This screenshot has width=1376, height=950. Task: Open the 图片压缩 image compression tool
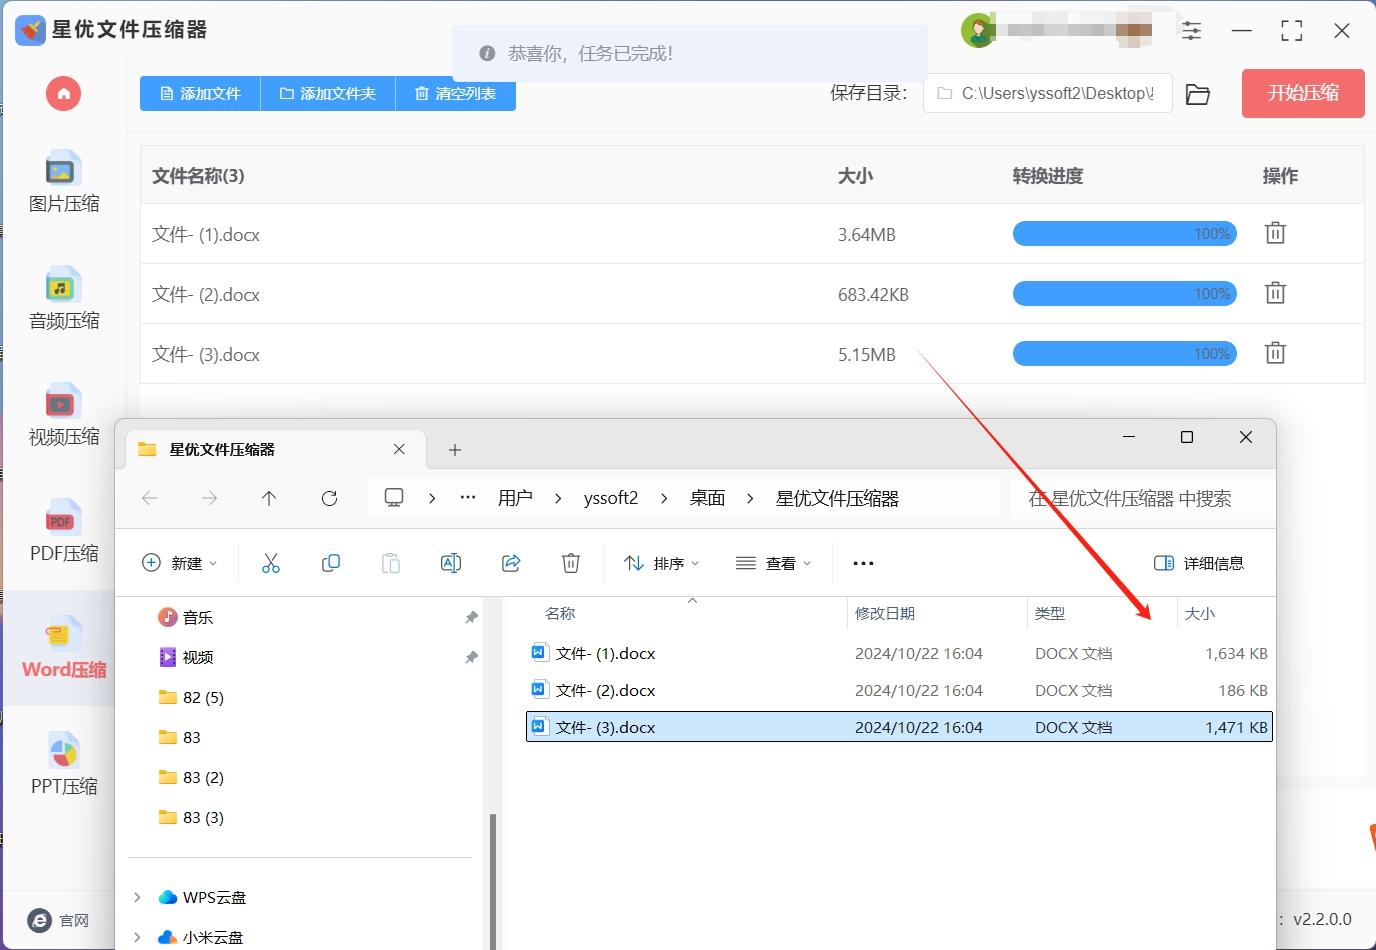(63, 183)
